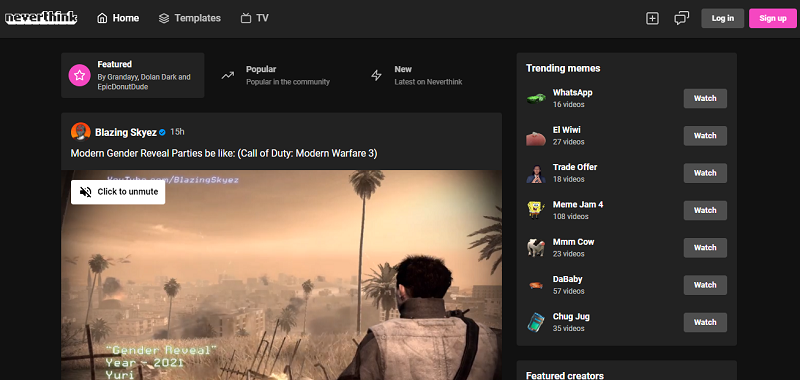Watch the Chug Jug meme videos
This screenshot has height=380, width=800.
(x=705, y=322)
